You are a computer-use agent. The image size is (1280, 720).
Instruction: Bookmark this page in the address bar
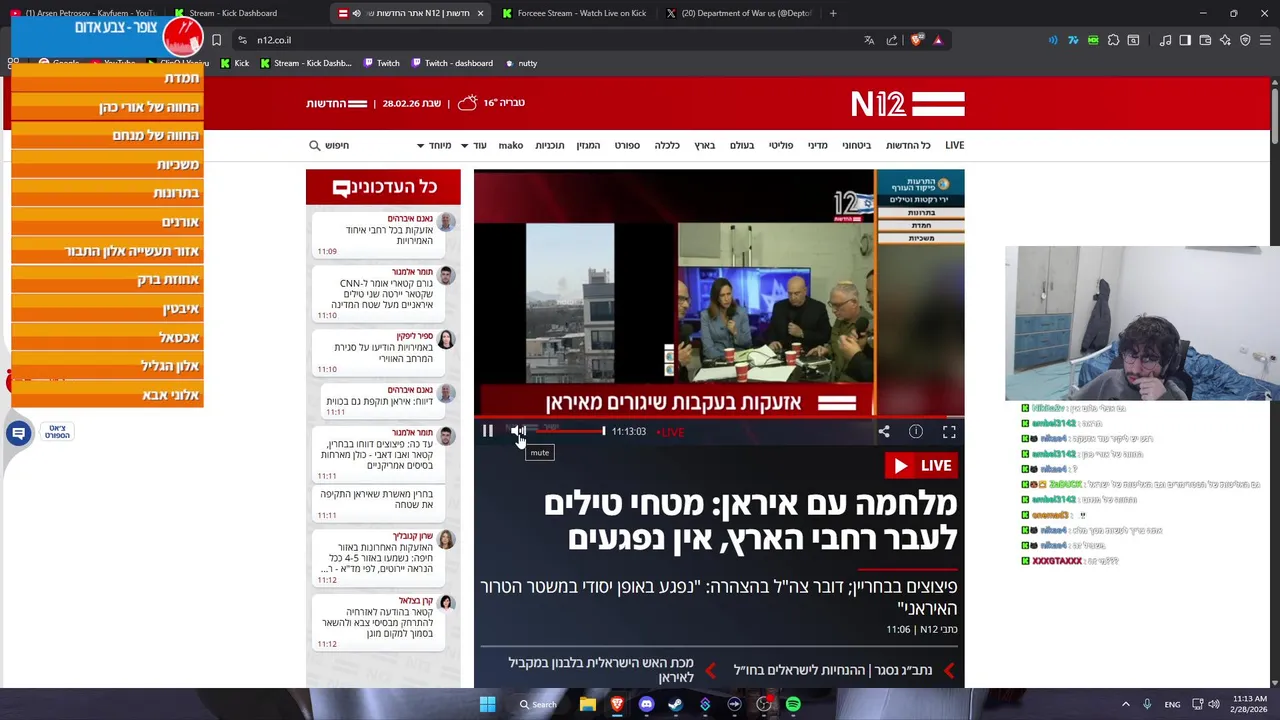216,40
